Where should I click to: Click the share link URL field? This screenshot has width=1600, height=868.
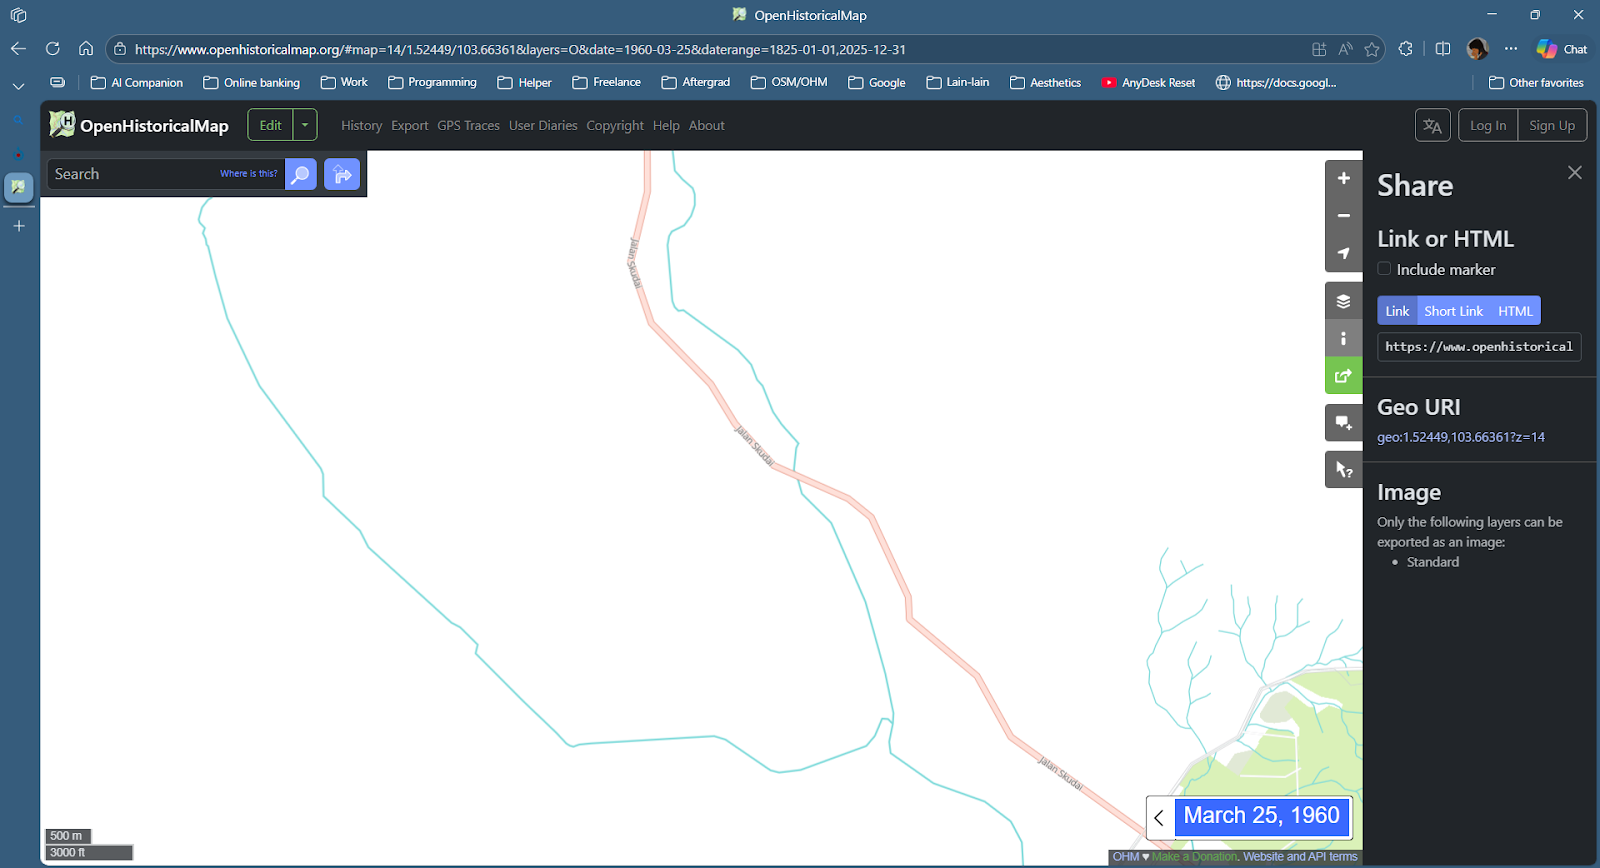pos(1479,347)
